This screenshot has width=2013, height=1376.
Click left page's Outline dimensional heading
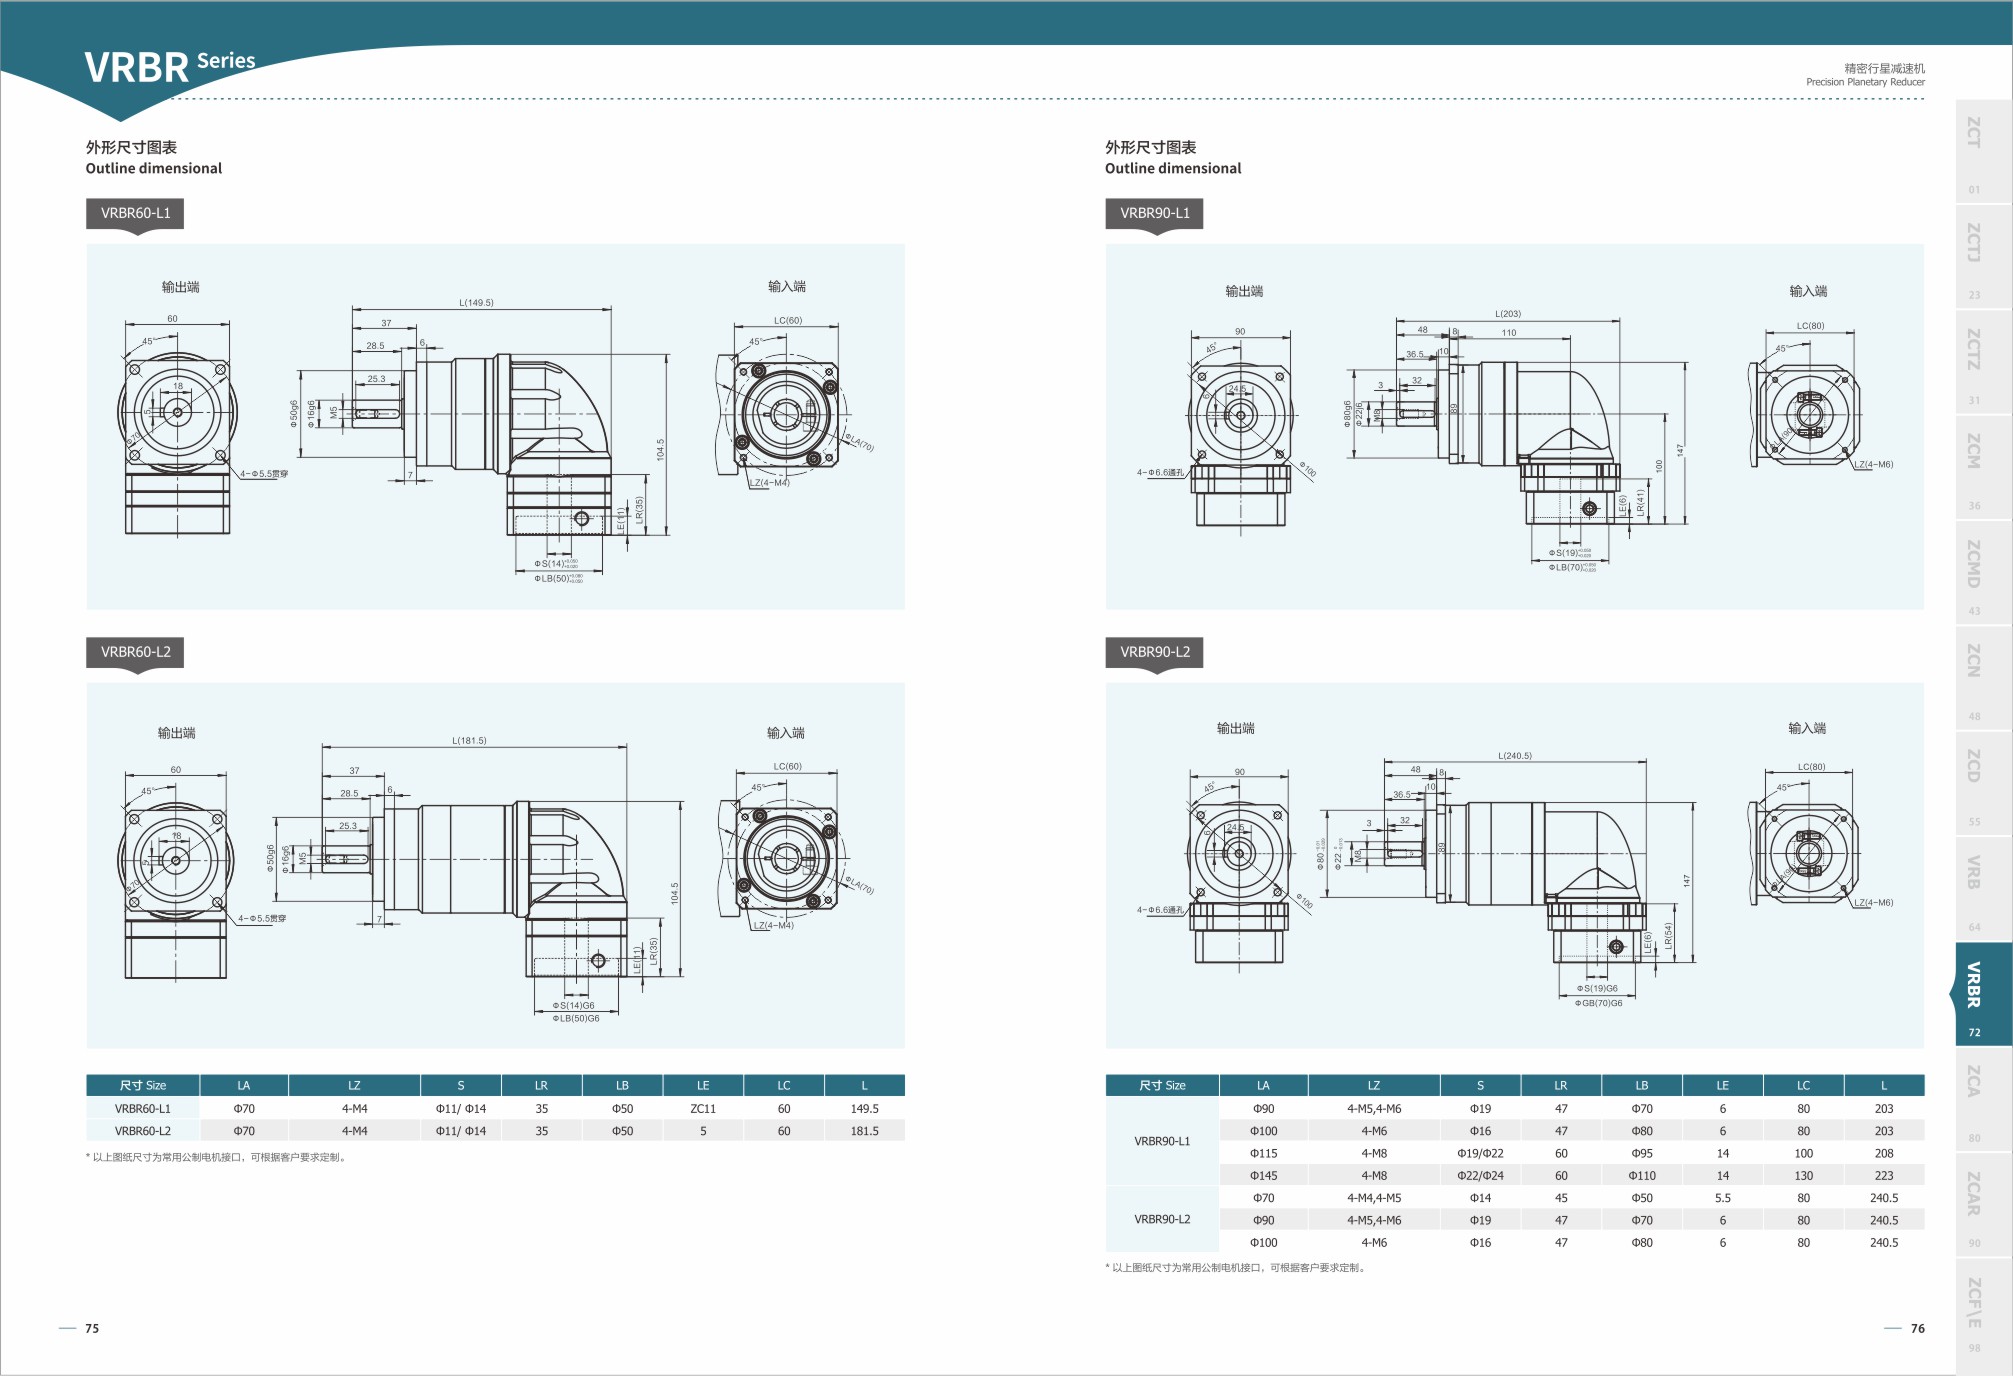click(154, 169)
